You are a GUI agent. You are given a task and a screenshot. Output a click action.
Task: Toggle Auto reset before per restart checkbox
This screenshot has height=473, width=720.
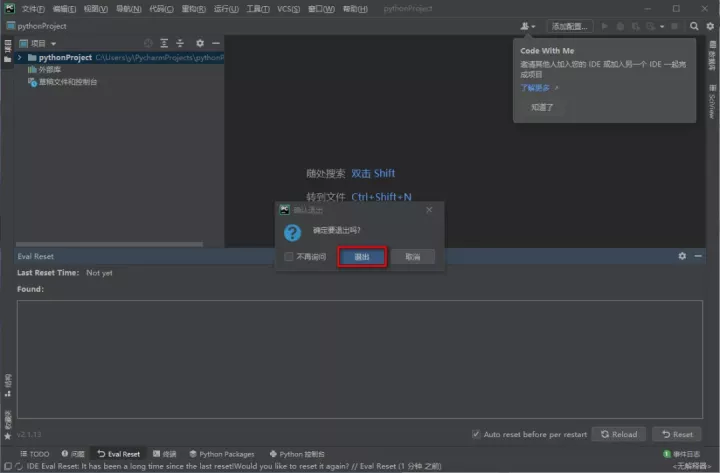477,434
